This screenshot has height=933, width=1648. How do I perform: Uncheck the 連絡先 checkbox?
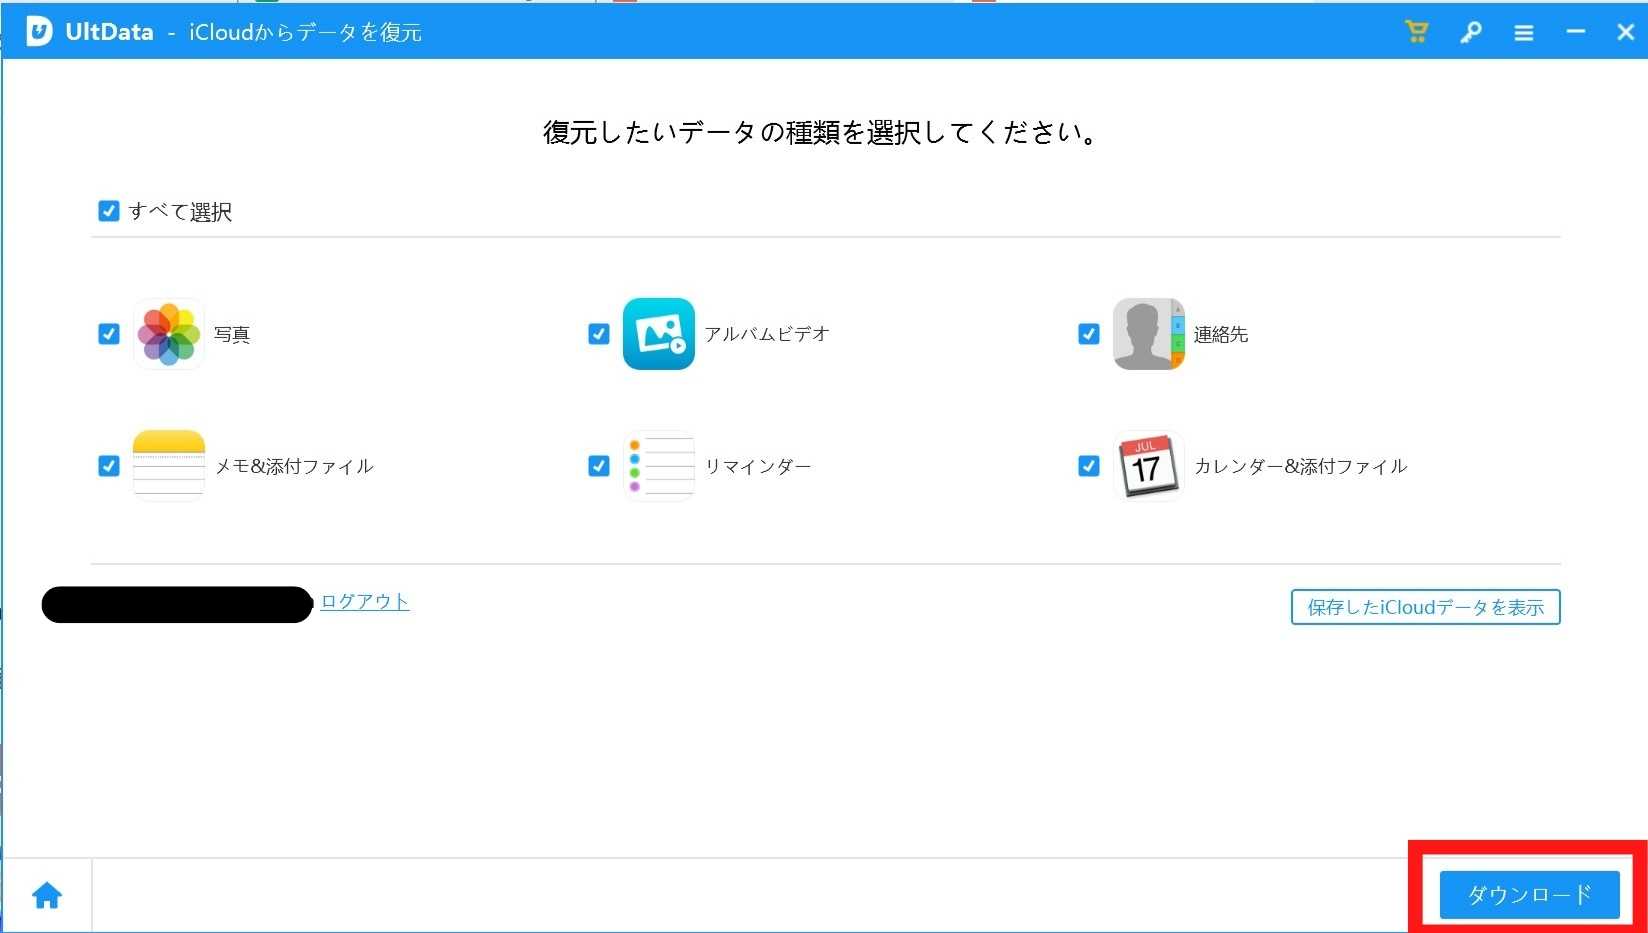click(x=1089, y=334)
